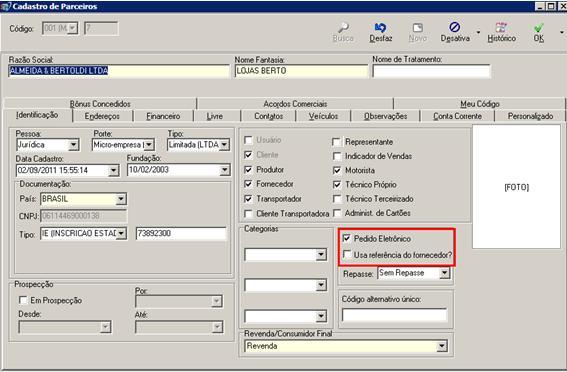Open the Repasse dropdown showing Sem Repasse

click(444, 273)
